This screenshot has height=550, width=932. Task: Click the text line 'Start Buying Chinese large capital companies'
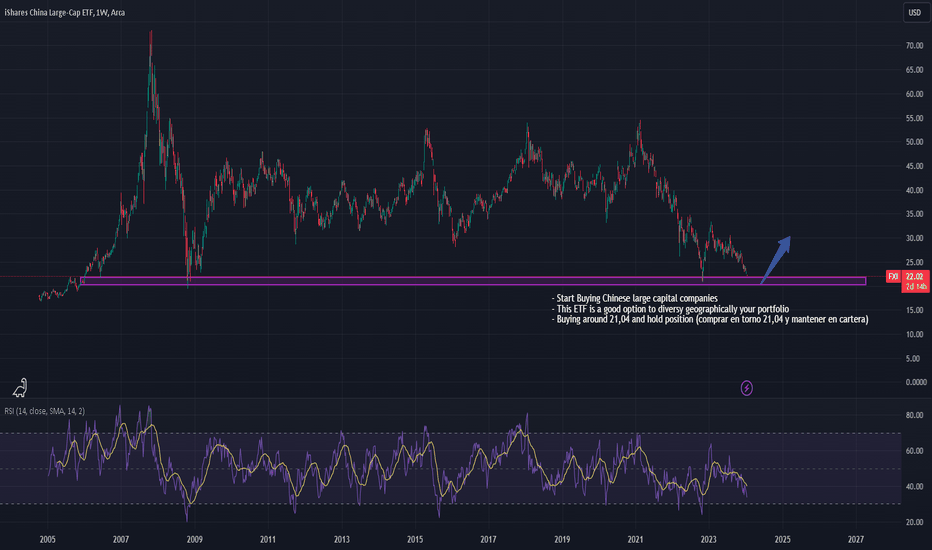pos(635,298)
